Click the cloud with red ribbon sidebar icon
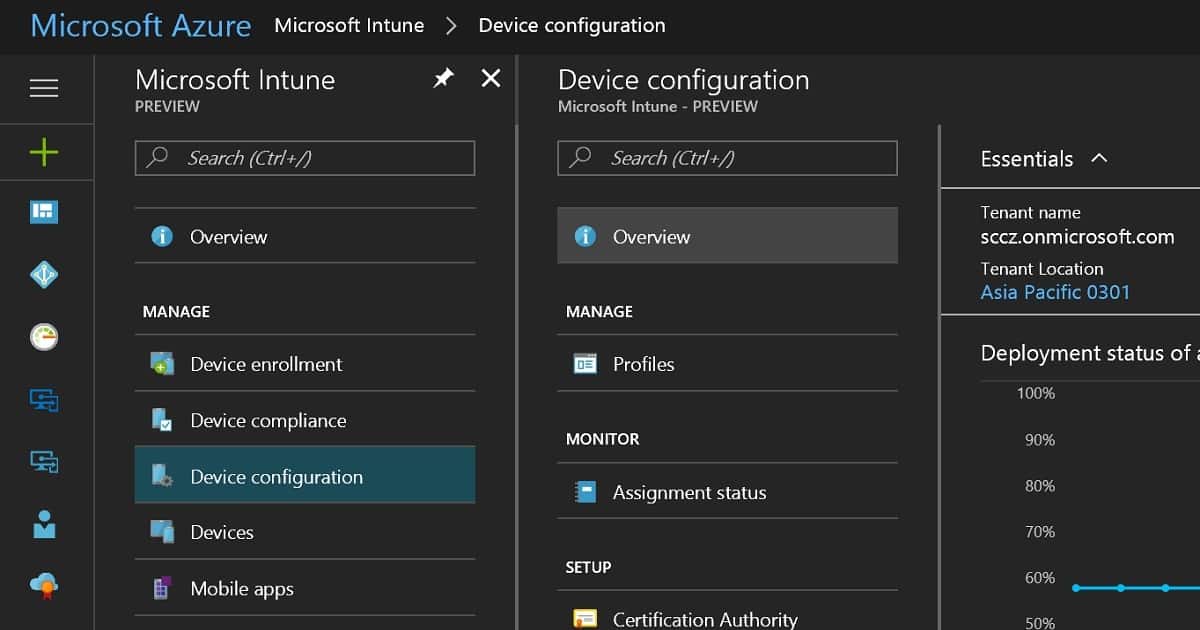Screen dimensions: 1200x630 pyautogui.click(x=44, y=585)
